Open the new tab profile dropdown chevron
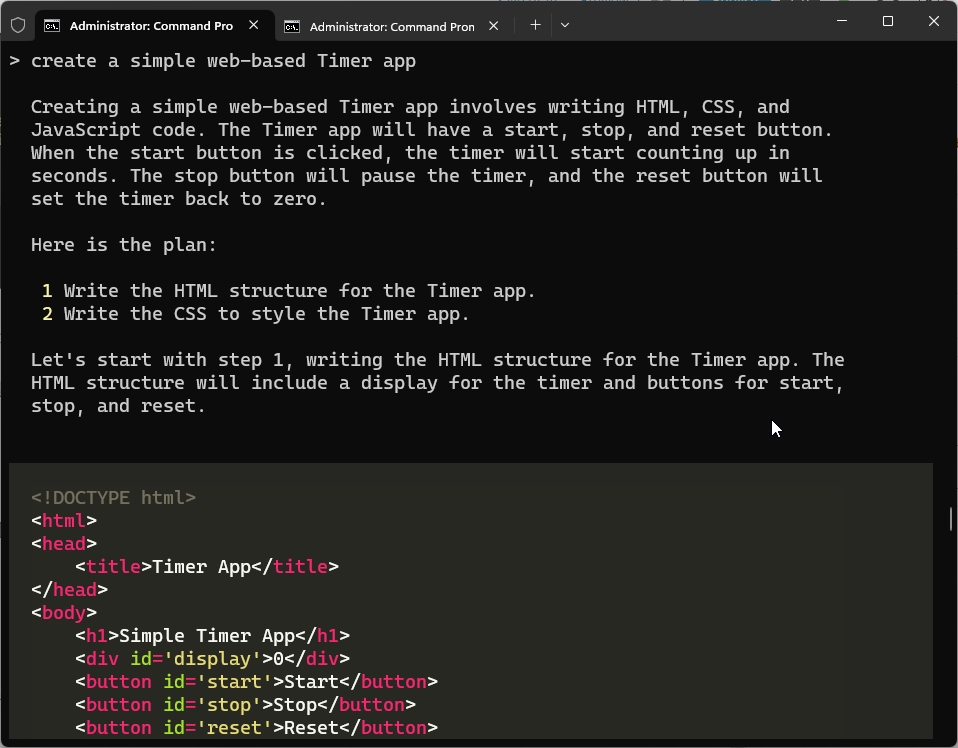Screen dimensions: 958x748 click(x=565, y=25)
